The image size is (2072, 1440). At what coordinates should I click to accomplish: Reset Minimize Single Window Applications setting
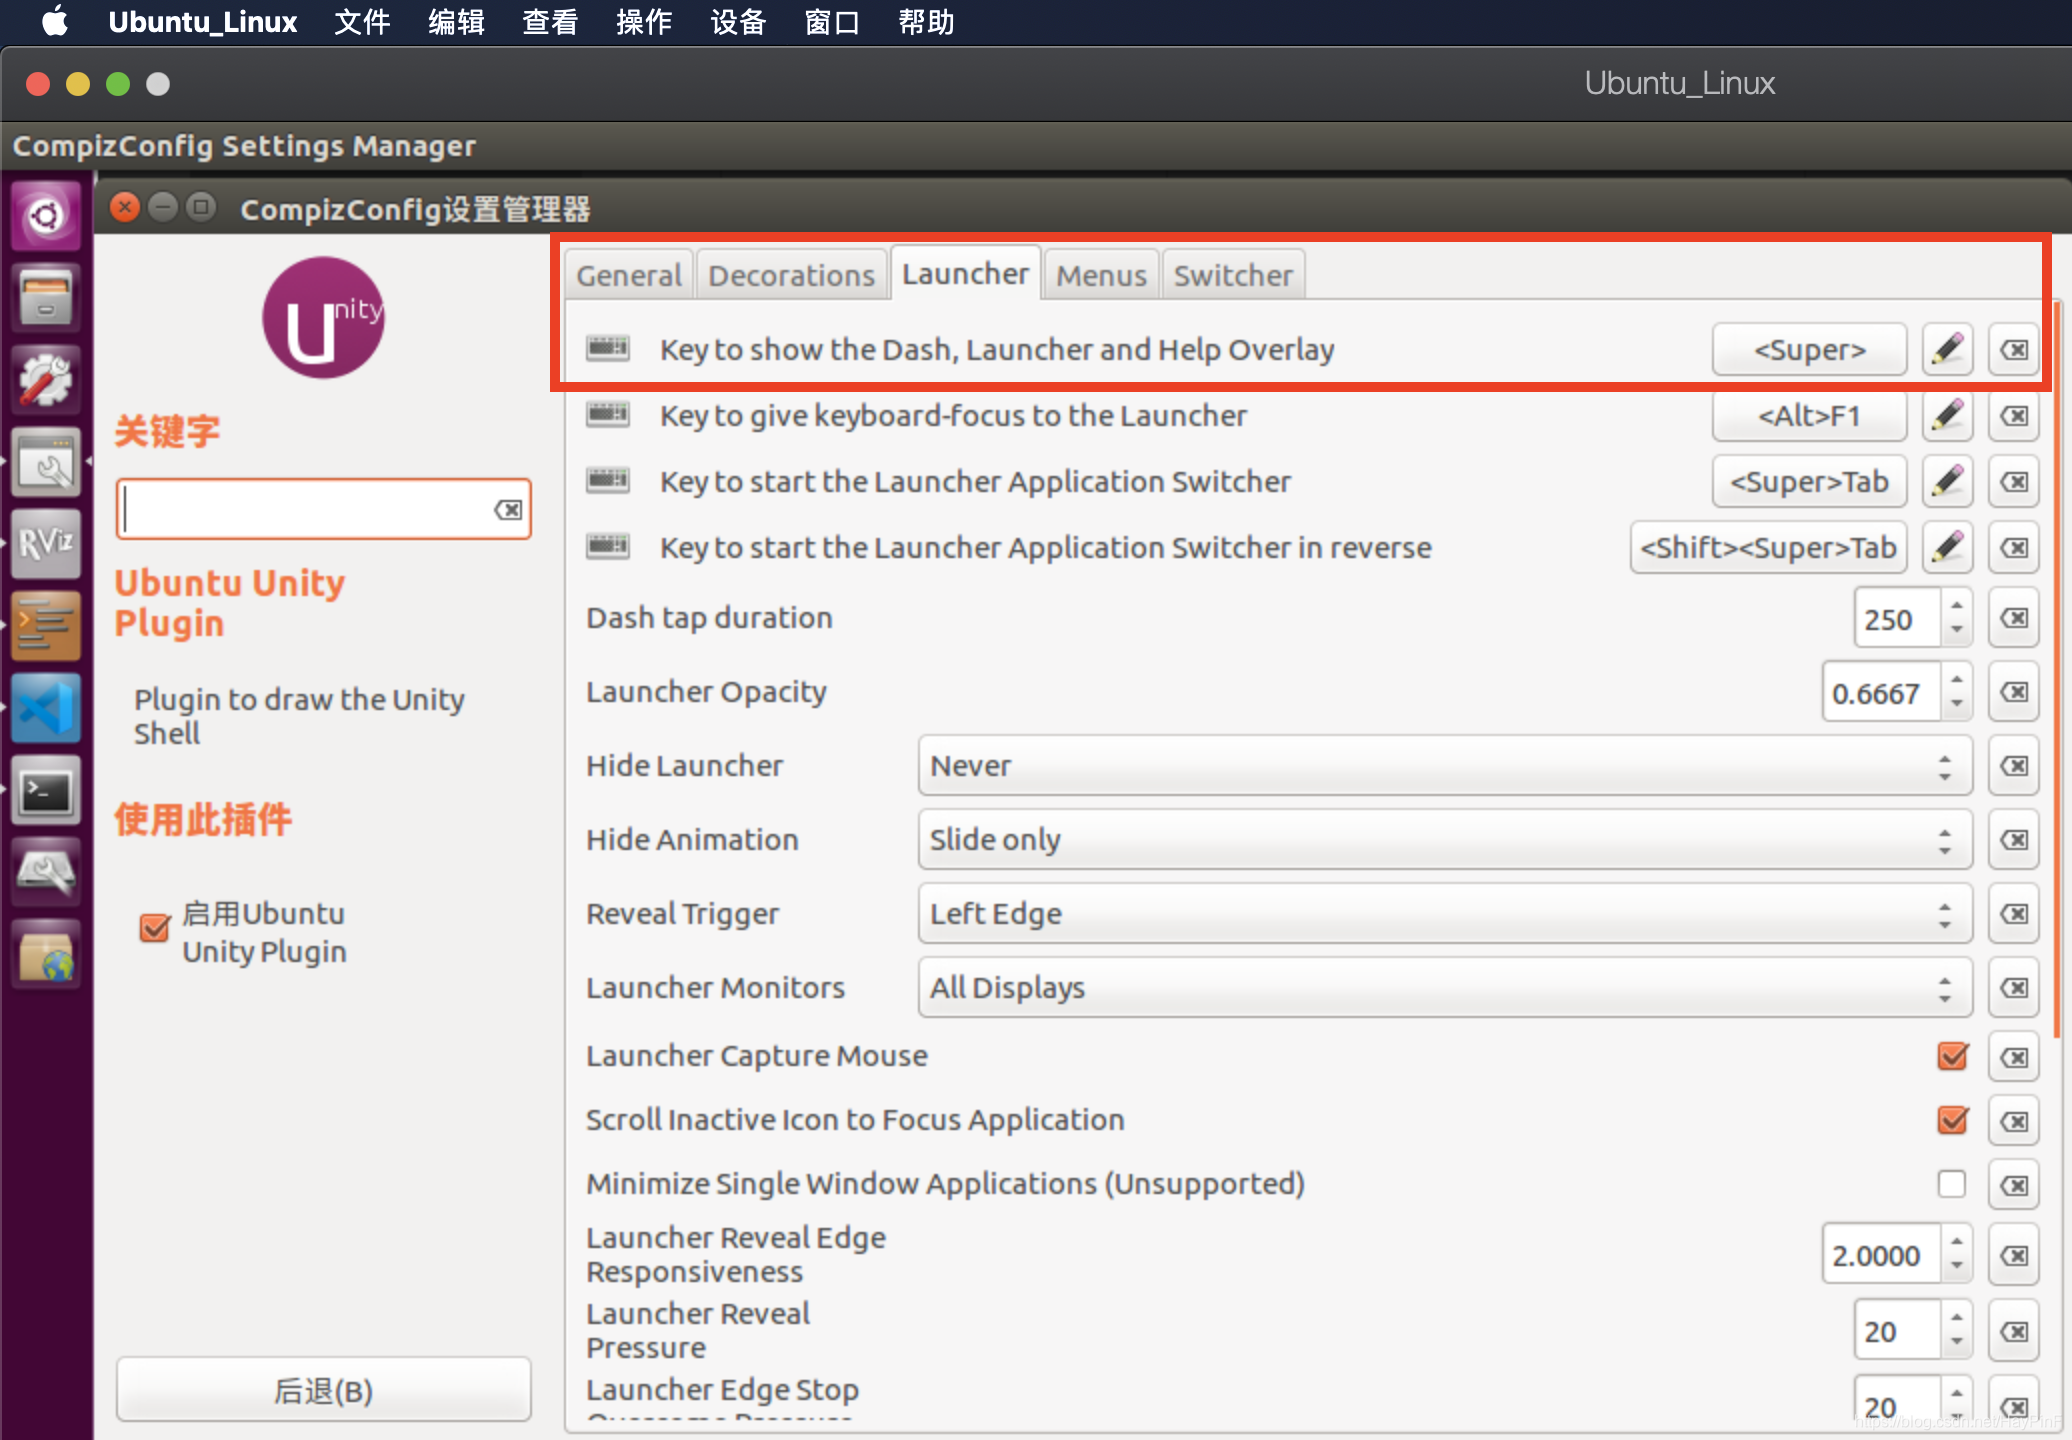tap(2014, 1185)
